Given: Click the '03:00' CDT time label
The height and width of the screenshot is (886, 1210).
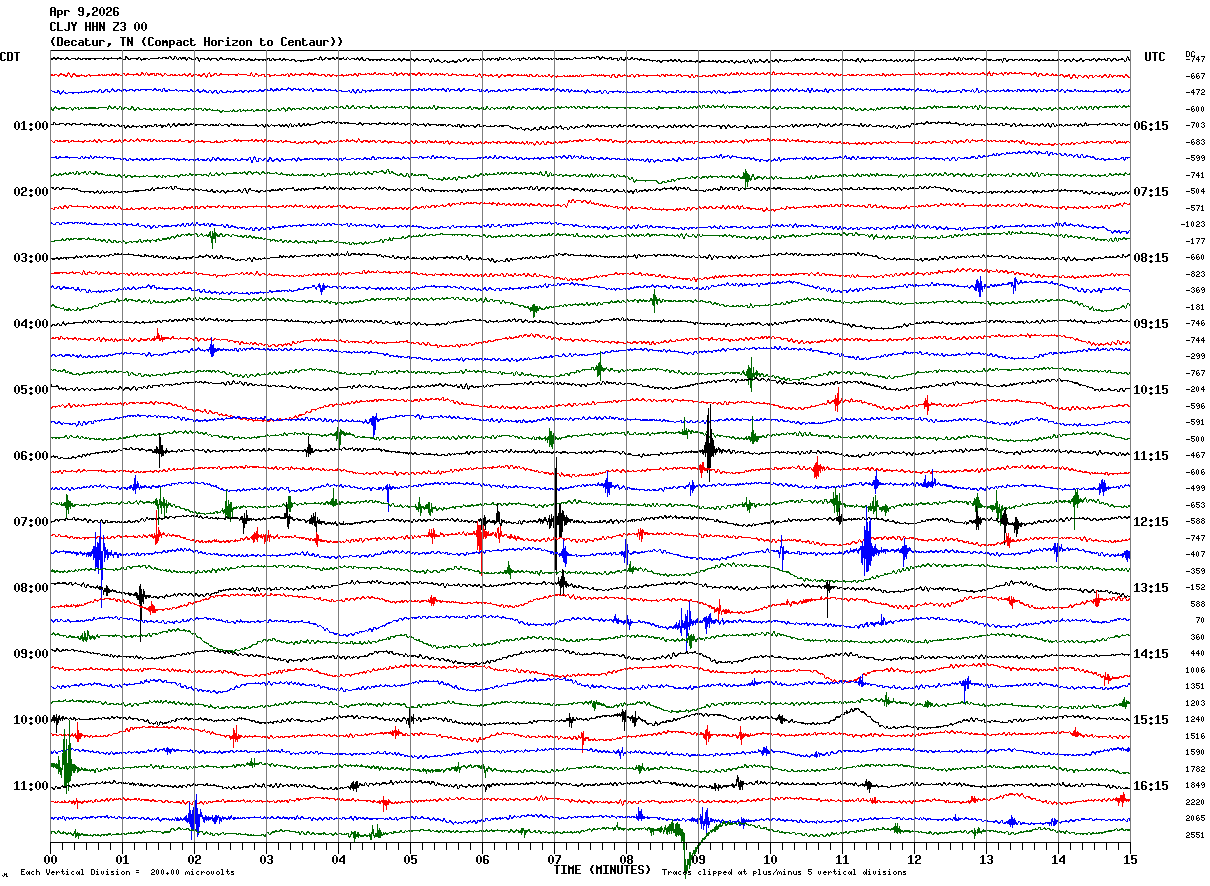Looking at the screenshot, I should (31, 258).
